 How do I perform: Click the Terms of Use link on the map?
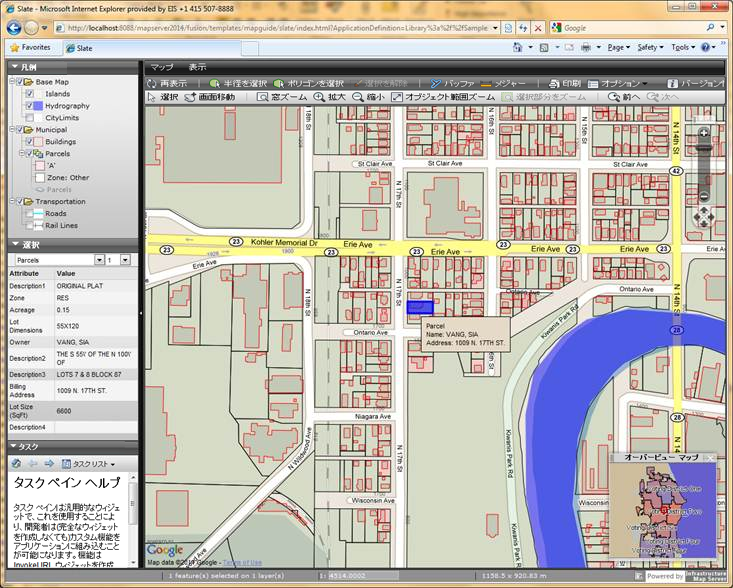(242, 563)
